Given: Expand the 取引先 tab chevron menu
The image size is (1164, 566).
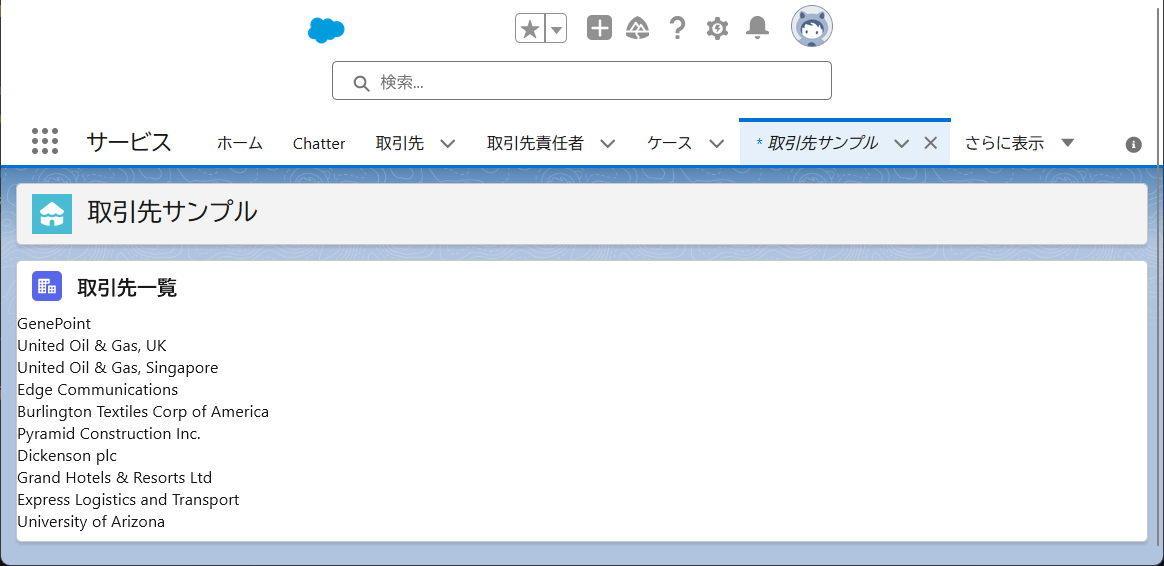Looking at the screenshot, I should tap(448, 143).
